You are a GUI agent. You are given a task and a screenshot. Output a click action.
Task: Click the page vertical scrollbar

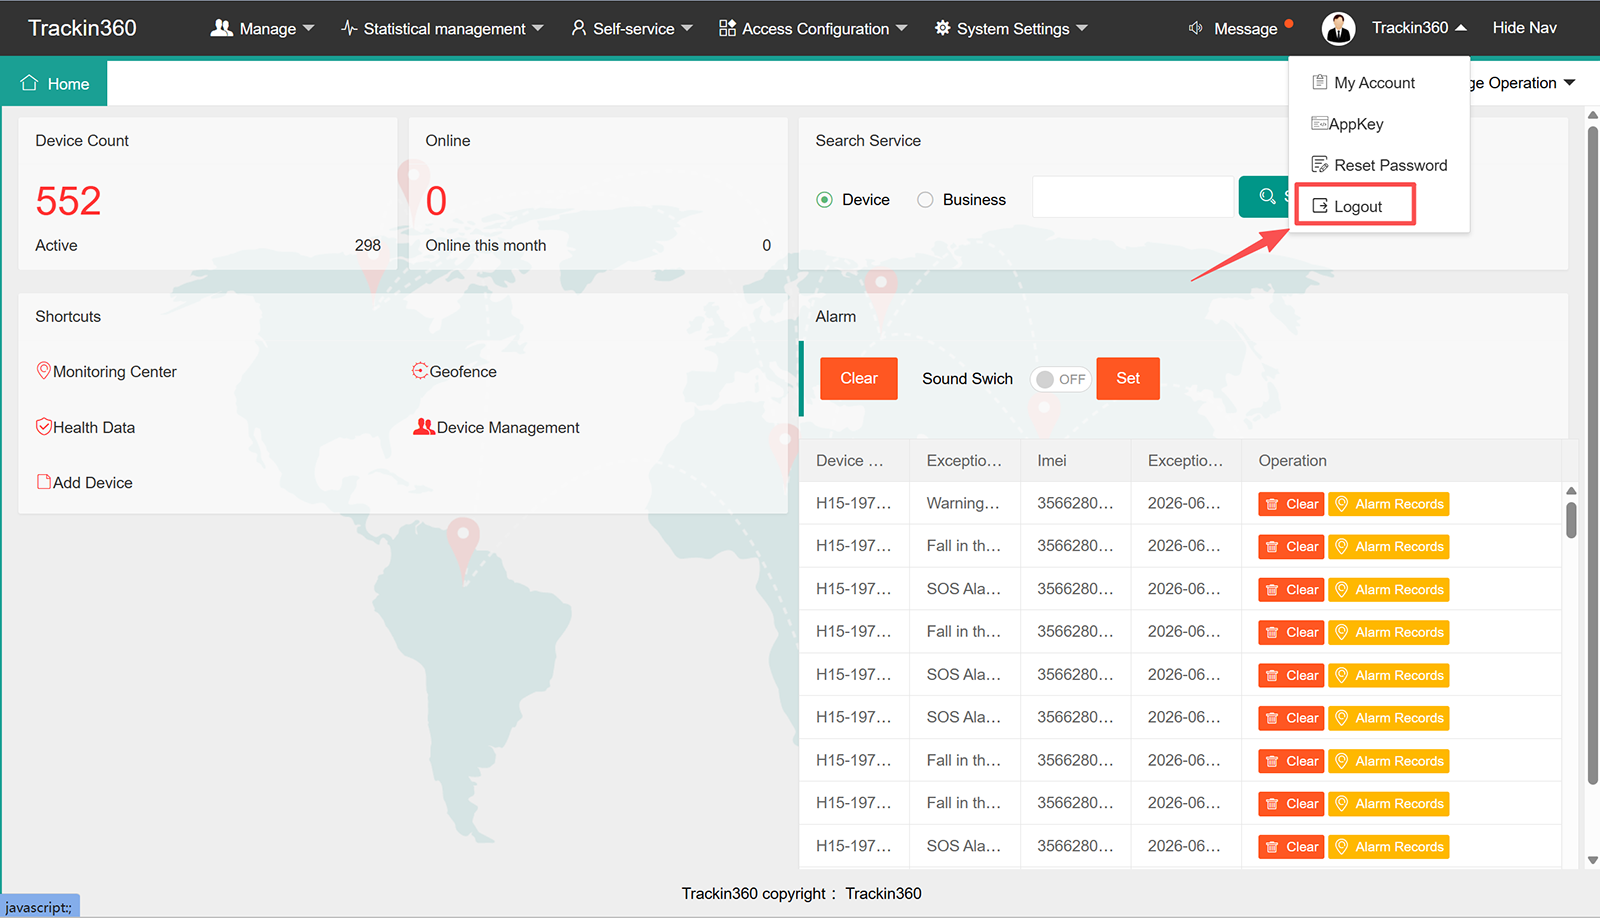point(1592,455)
